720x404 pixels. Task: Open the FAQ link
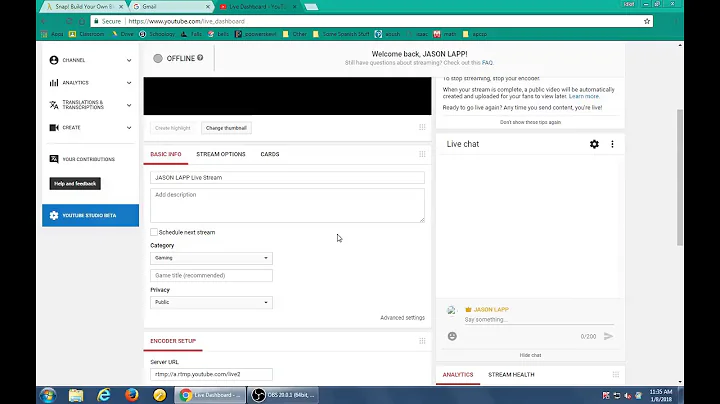(x=487, y=63)
